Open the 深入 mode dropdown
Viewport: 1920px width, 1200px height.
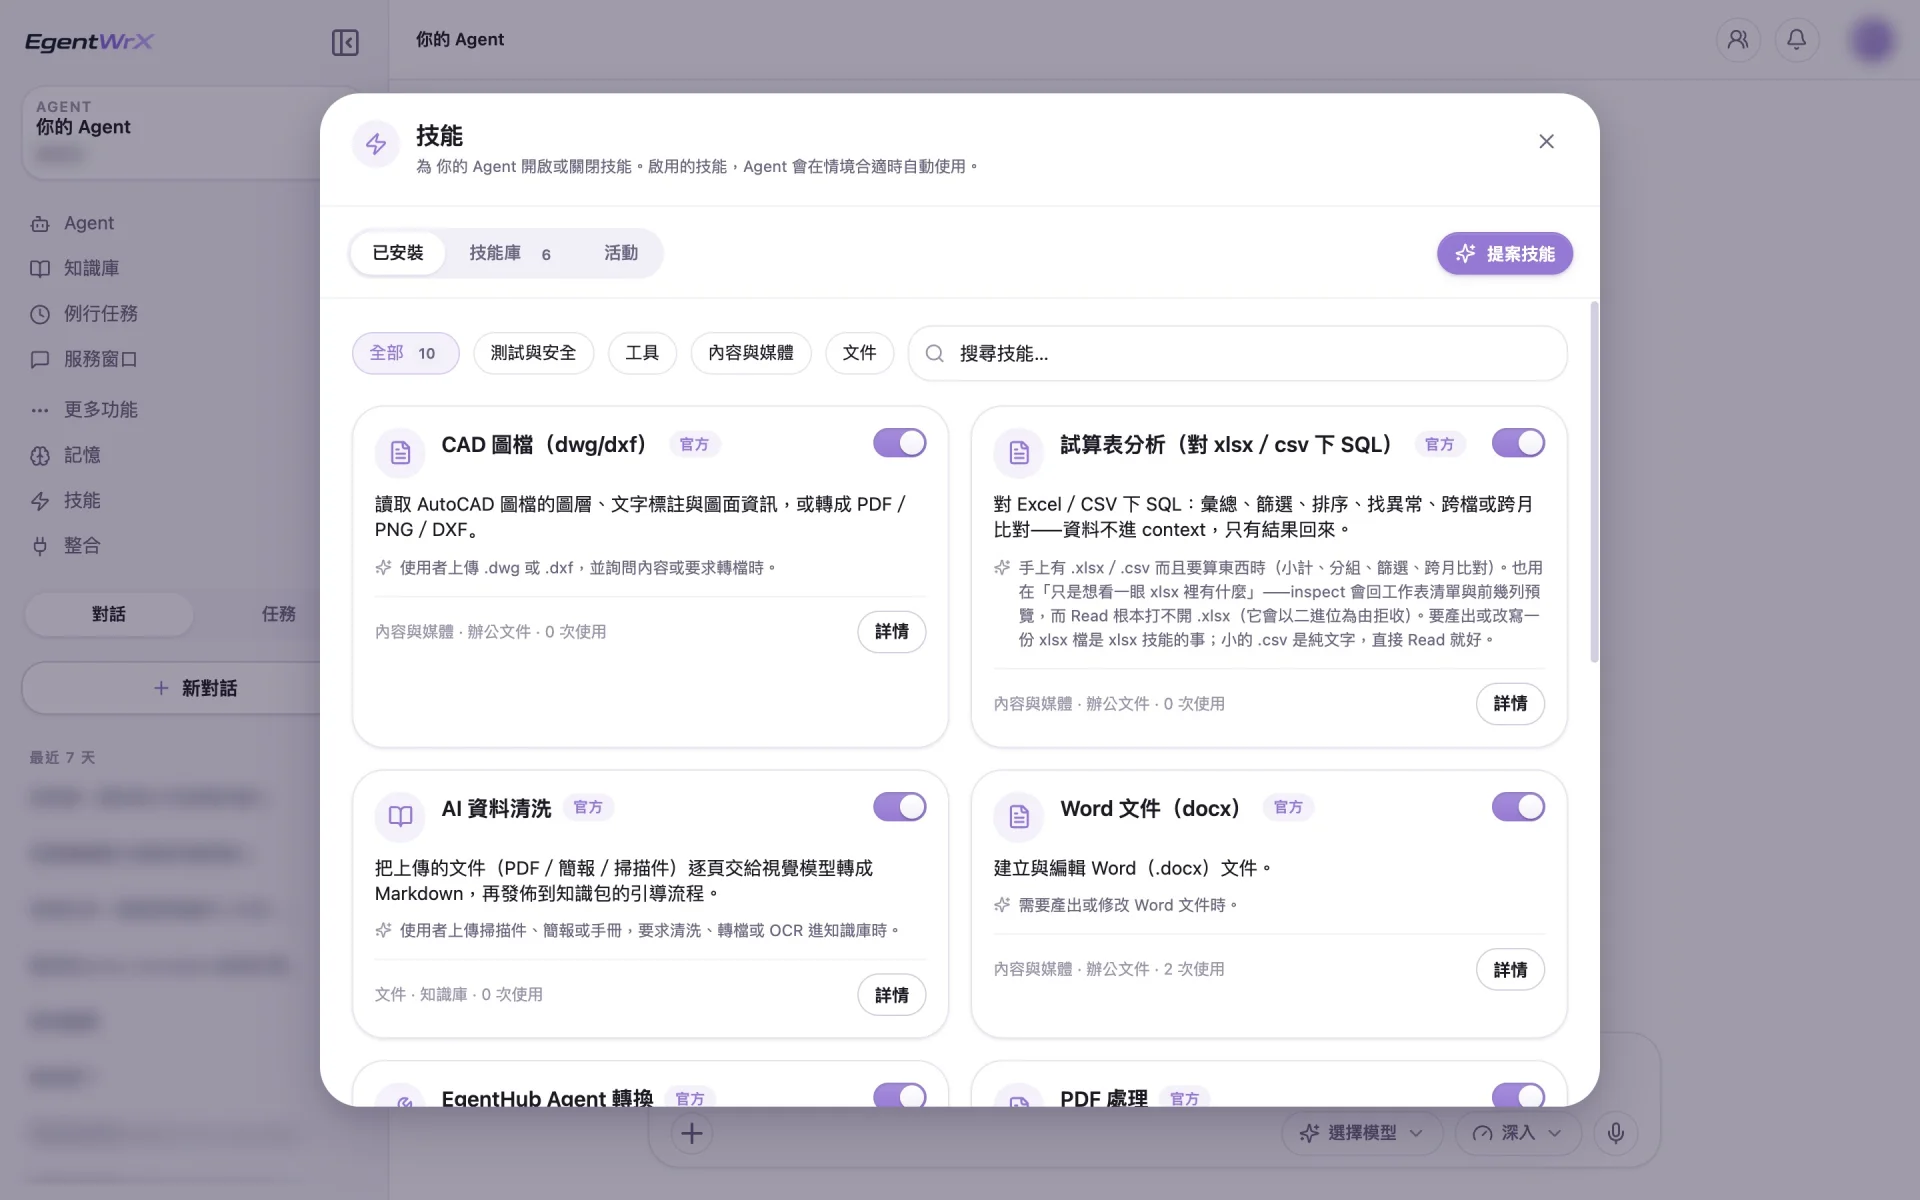[x=1517, y=1133]
